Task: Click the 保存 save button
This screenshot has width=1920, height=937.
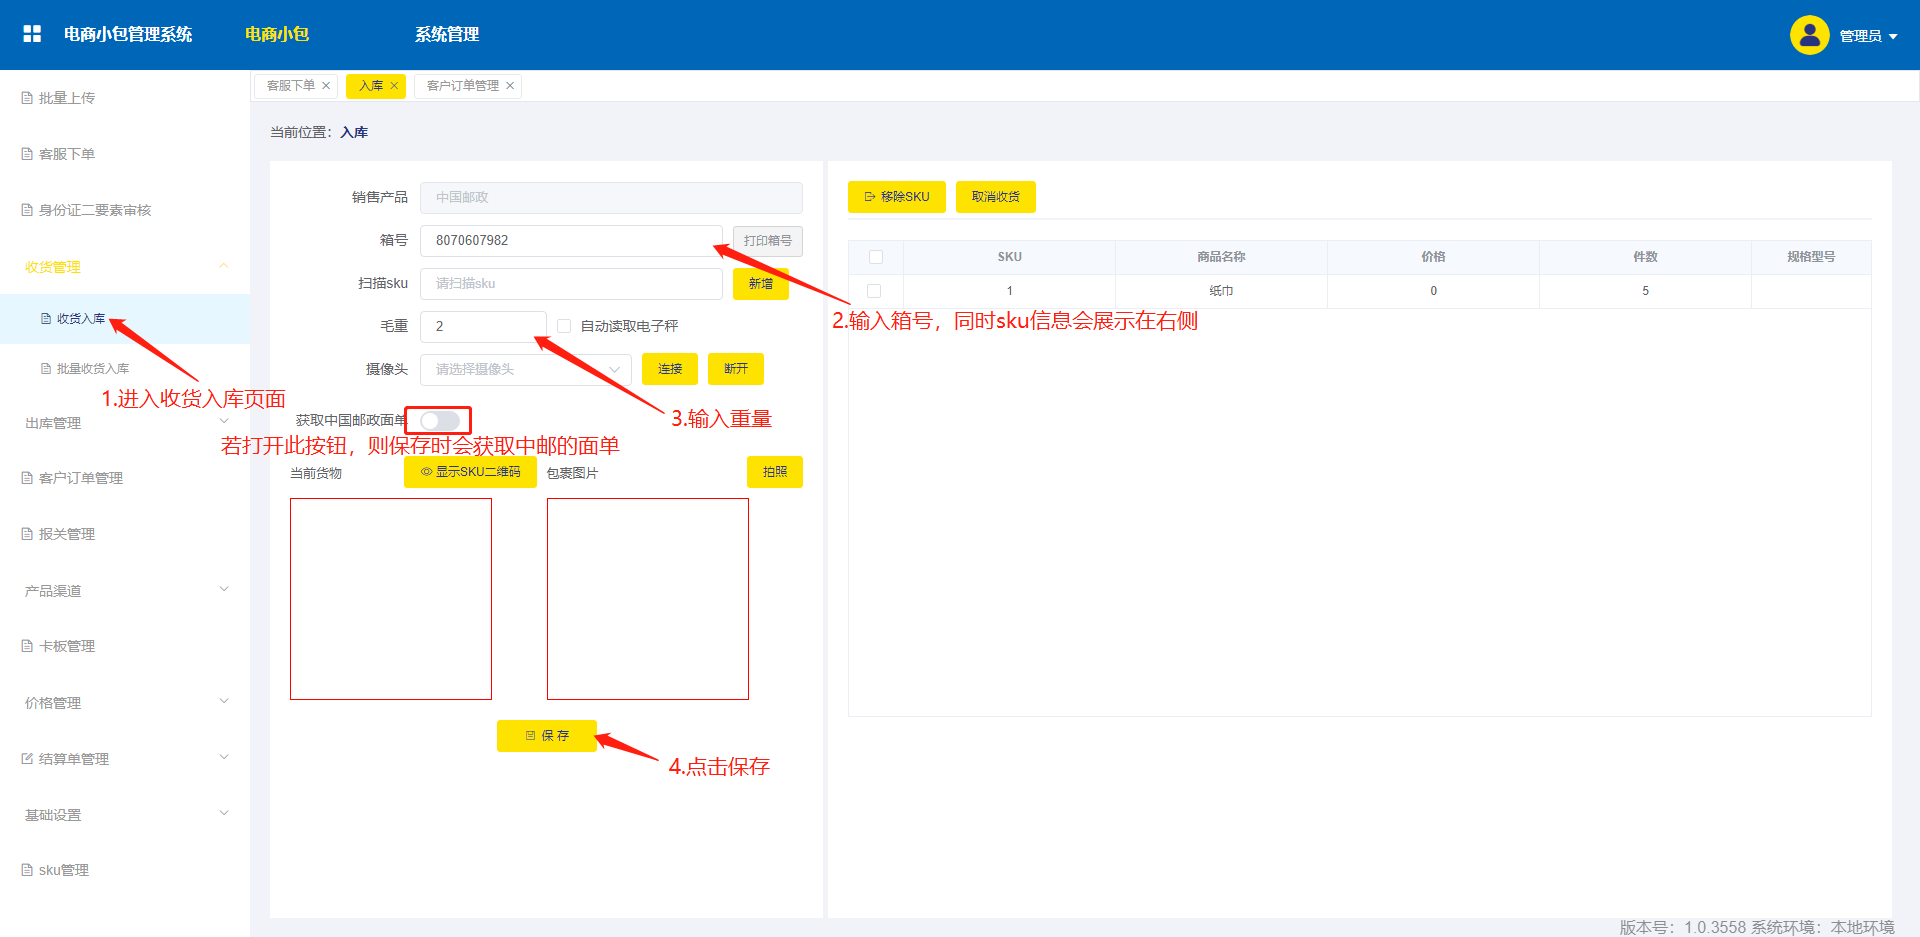Action: click(x=547, y=736)
